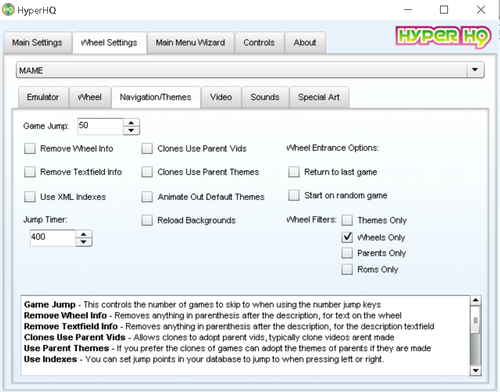Enable Clones Use Parent Vids

point(147,149)
